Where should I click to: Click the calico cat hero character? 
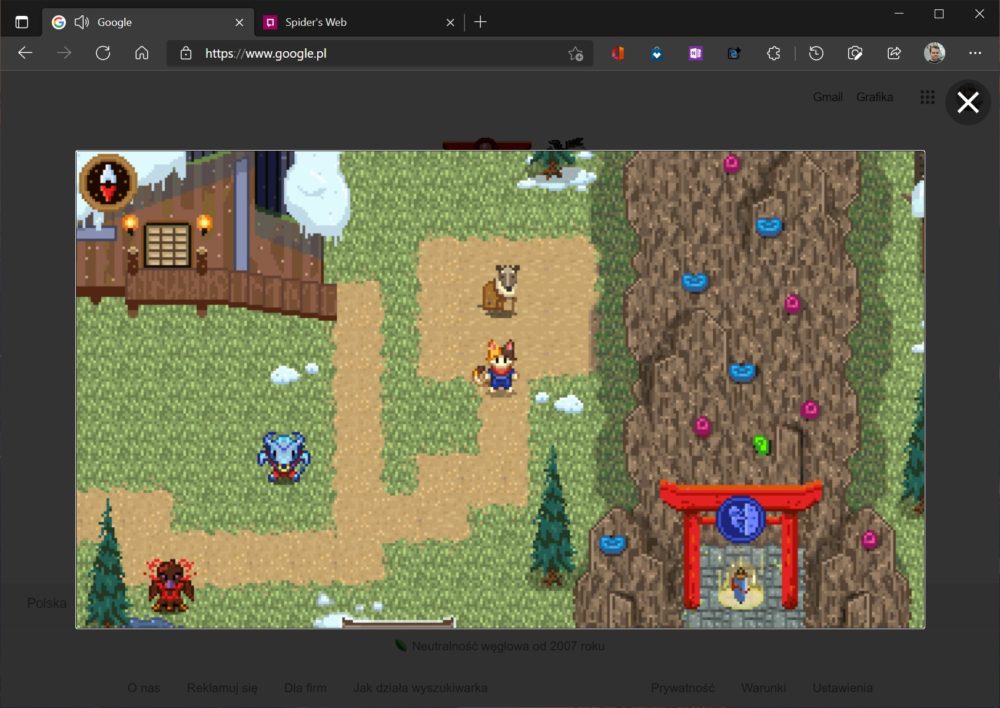(498, 367)
